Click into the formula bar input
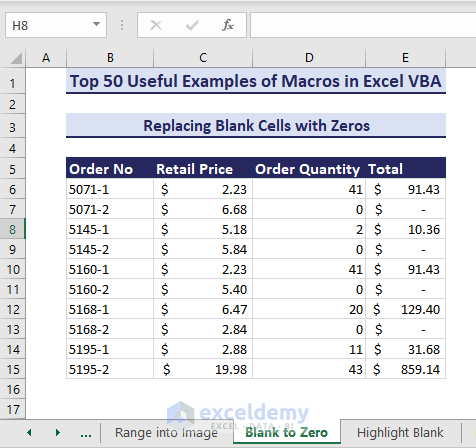This screenshot has height=448, width=476. [363, 25]
